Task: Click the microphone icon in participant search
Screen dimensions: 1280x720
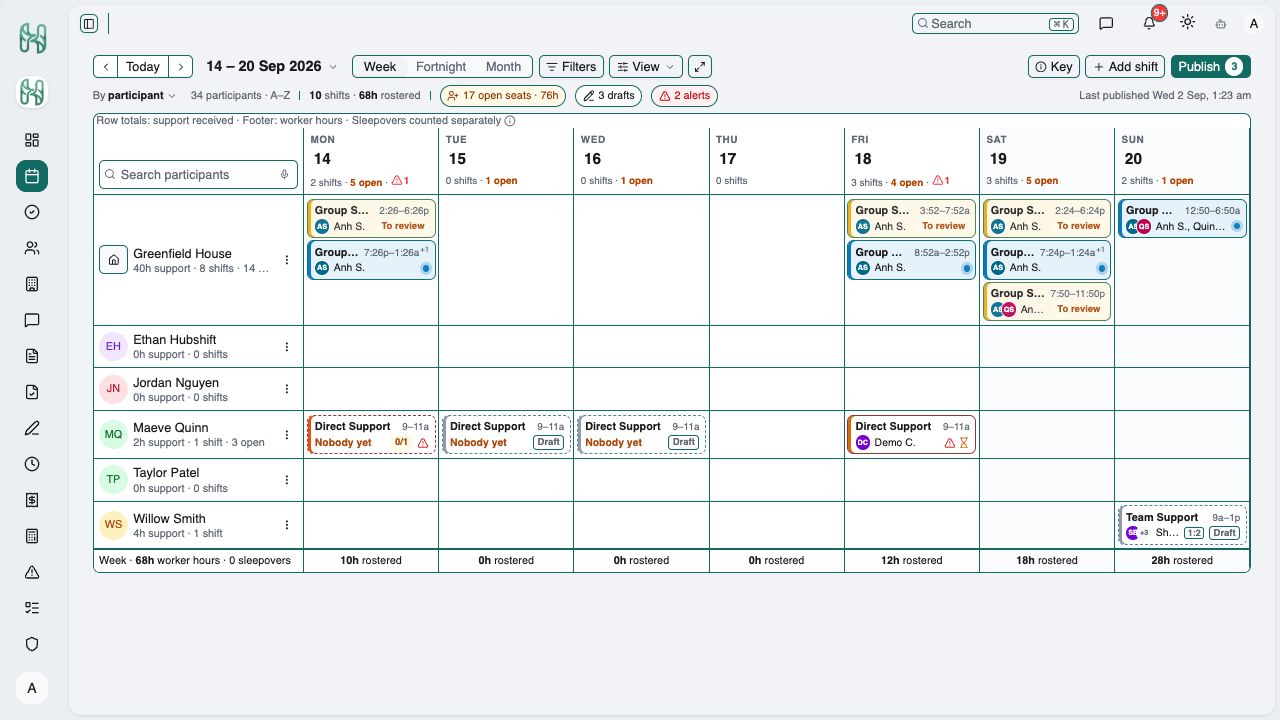Action: pos(284,174)
